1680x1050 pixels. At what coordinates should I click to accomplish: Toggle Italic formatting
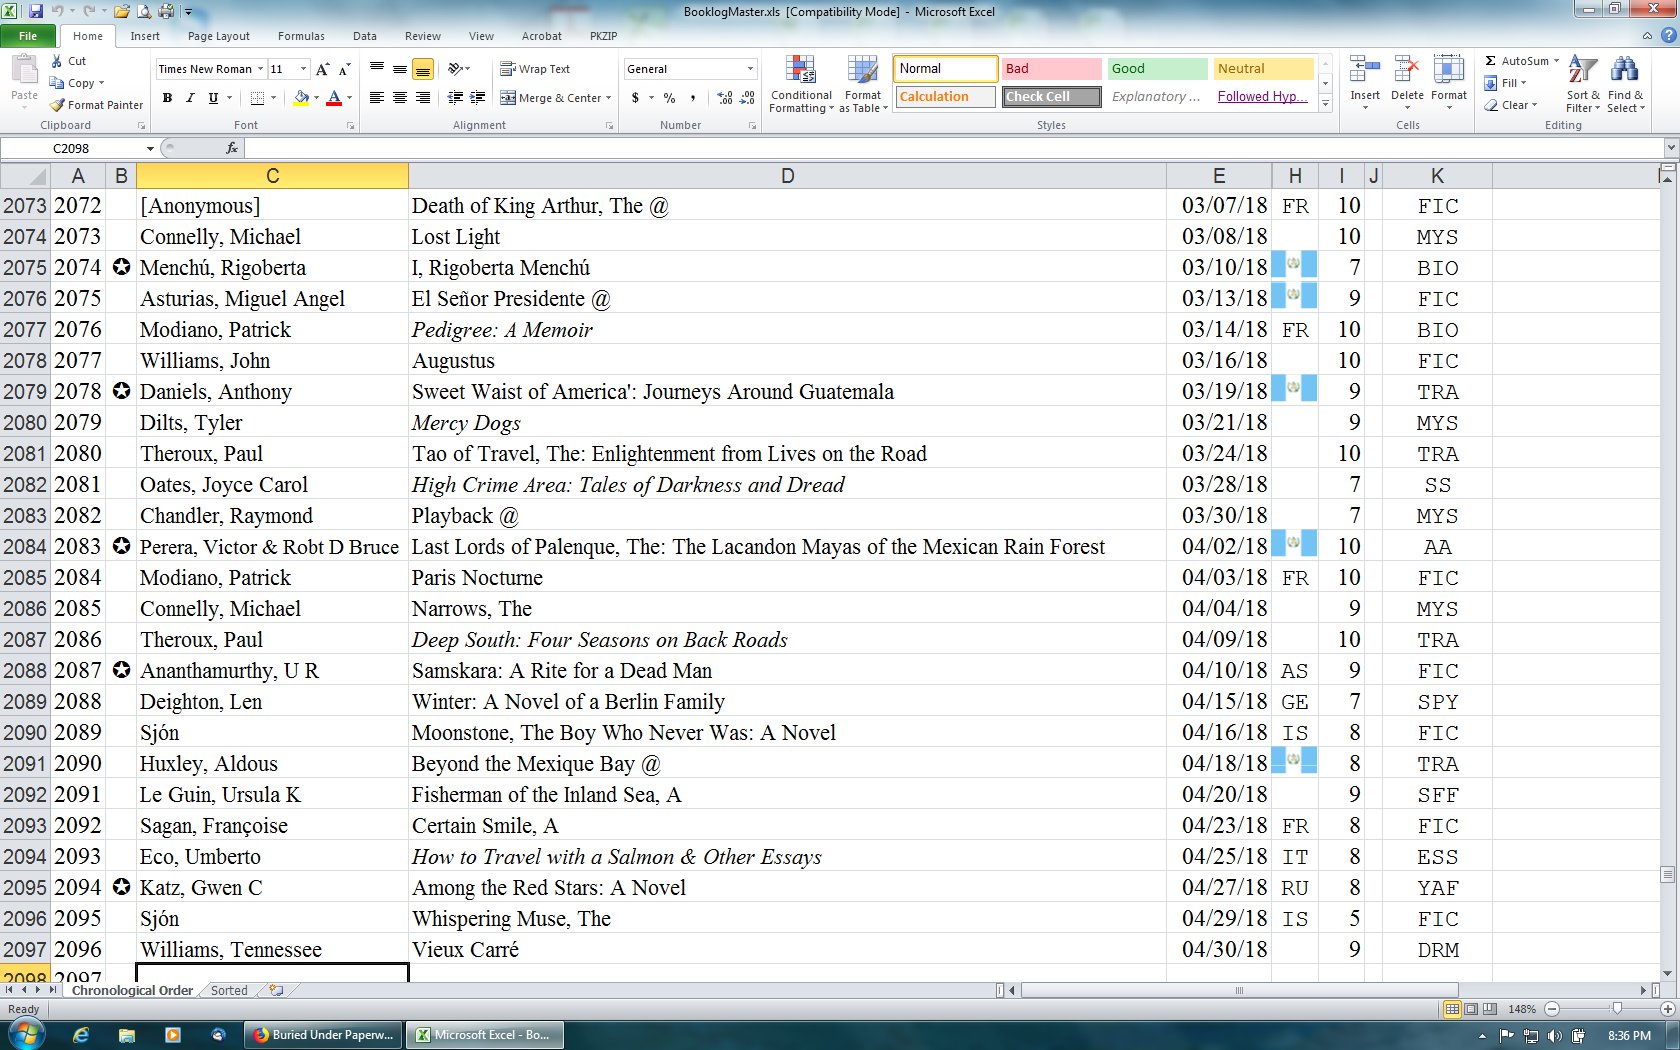[190, 98]
